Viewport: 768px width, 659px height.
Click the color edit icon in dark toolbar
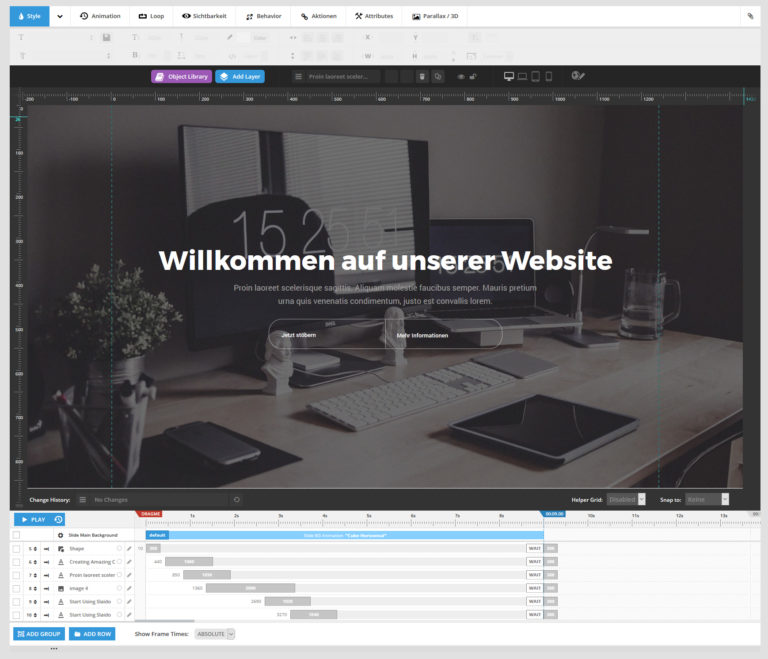578,75
